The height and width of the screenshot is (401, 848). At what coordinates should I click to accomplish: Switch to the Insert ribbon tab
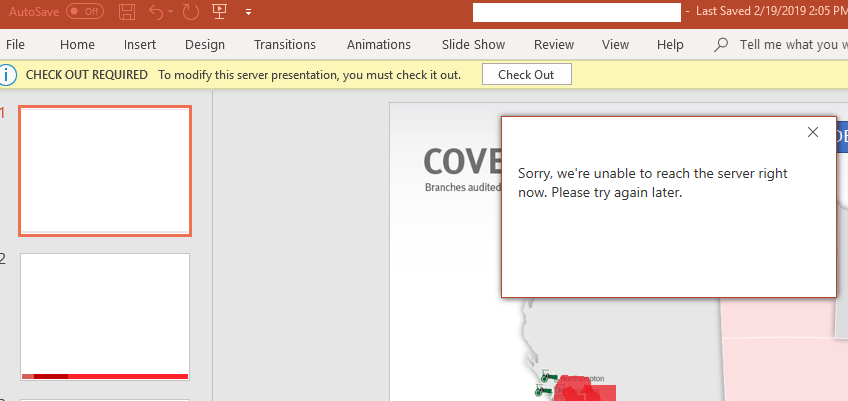[140, 44]
